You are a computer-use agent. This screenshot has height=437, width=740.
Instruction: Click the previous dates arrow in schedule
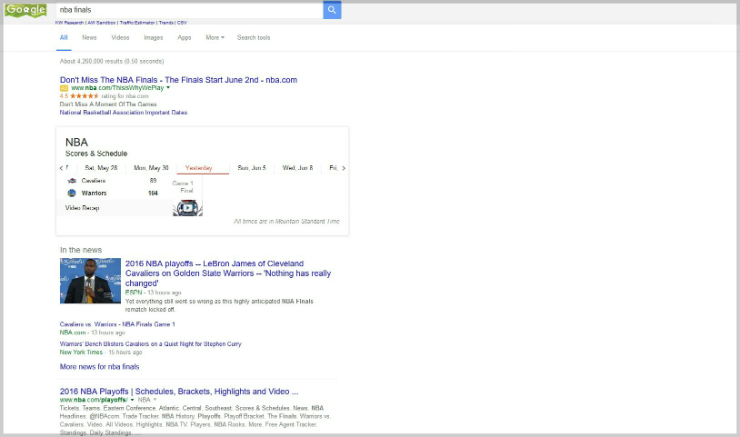[61, 168]
